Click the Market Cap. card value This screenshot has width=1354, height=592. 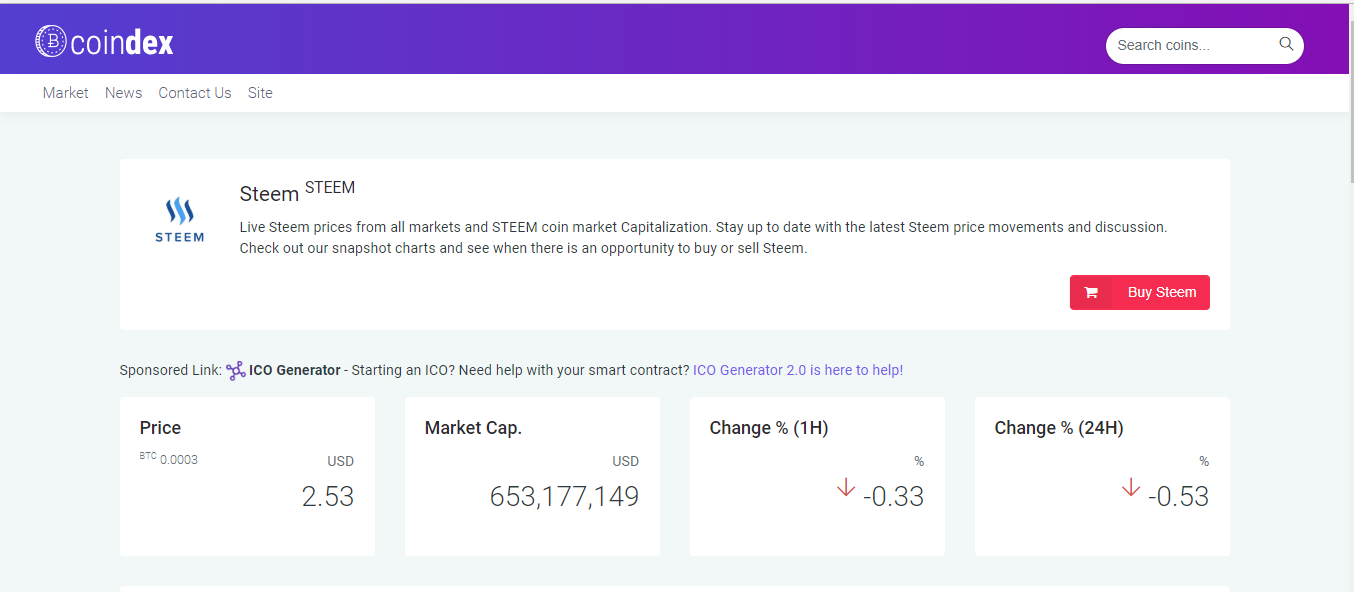(x=564, y=496)
